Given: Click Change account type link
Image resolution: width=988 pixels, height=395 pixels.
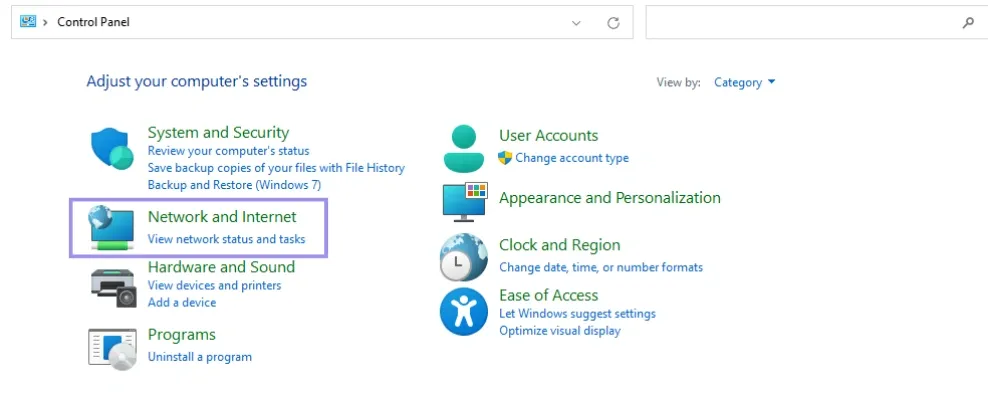Looking at the screenshot, I should pos(572,158).
